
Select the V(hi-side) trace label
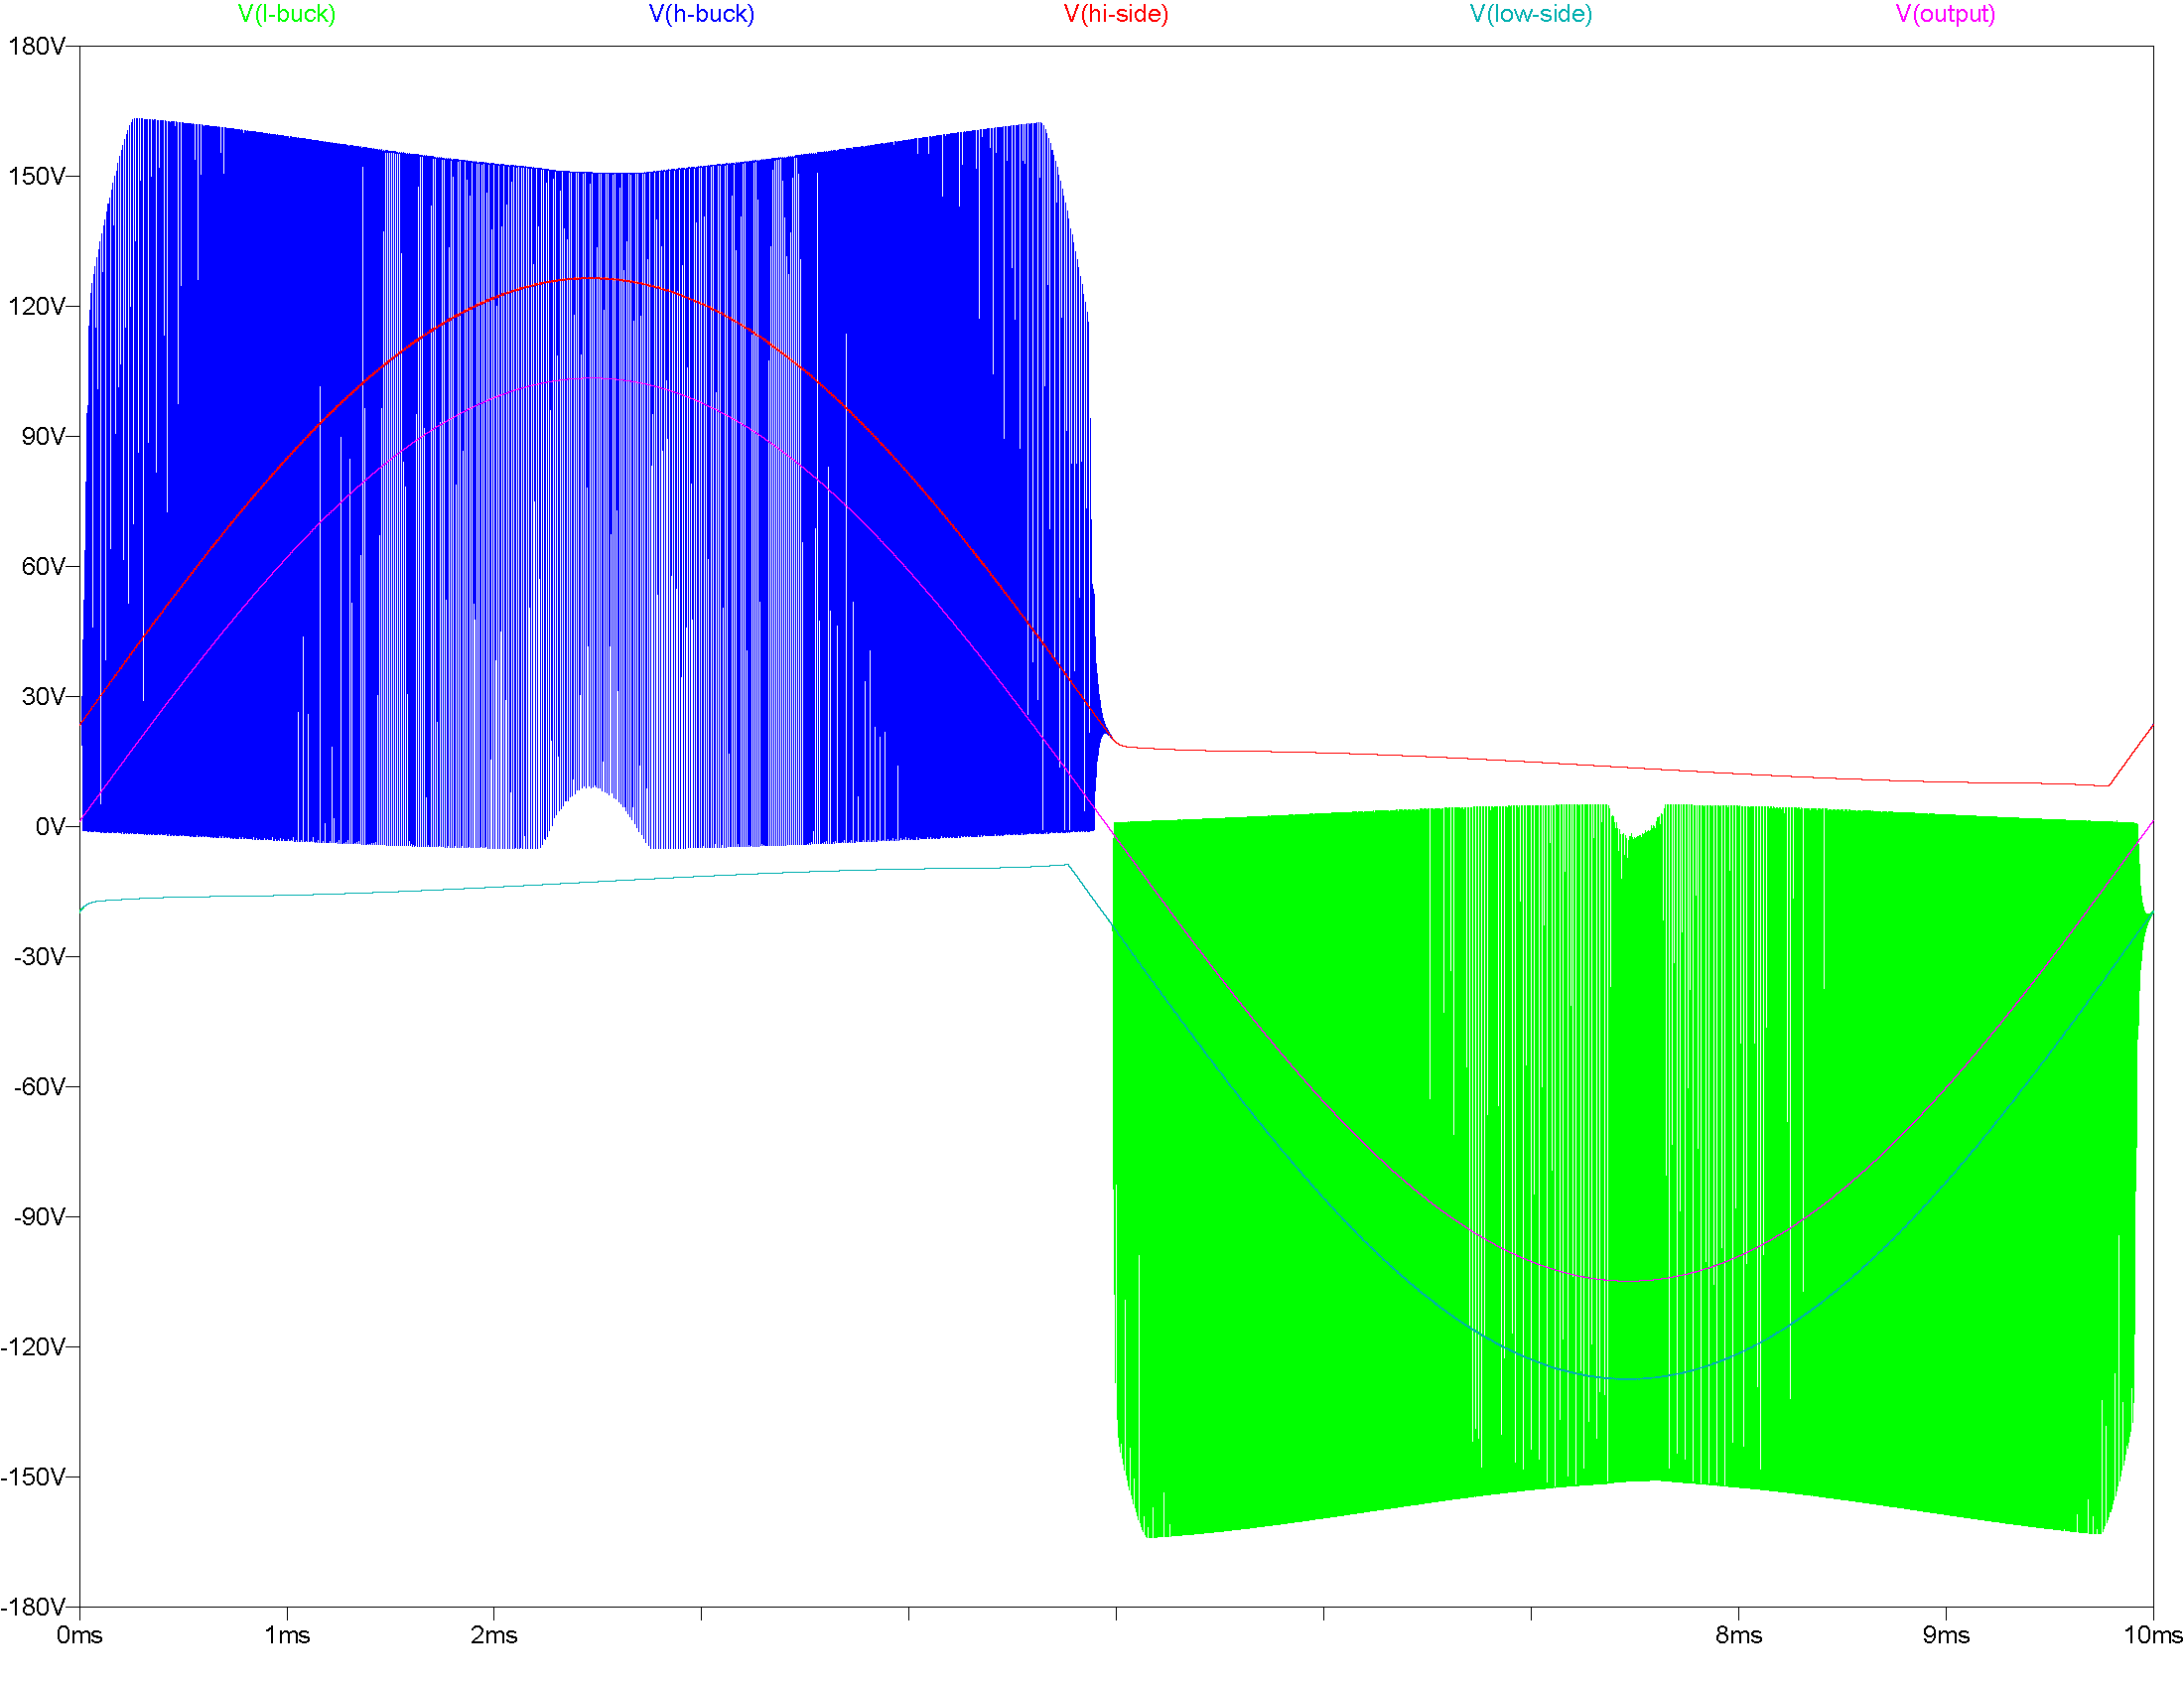tap(1116, 14)
